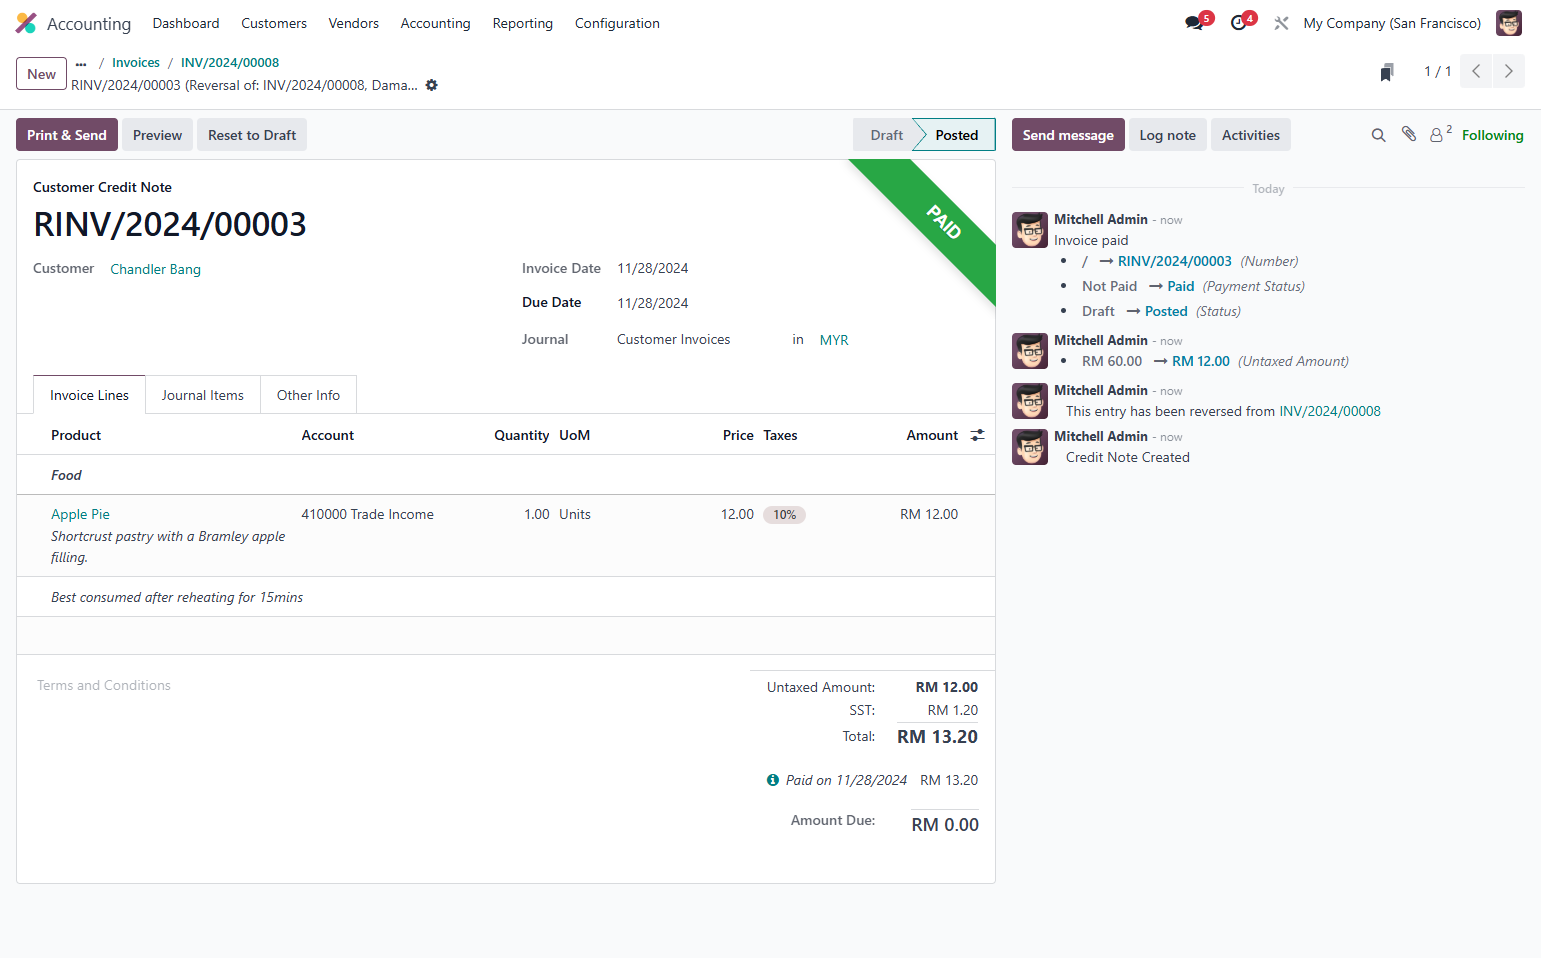Open the MYR currency link
1541x958 pixels.
point(834,340)
